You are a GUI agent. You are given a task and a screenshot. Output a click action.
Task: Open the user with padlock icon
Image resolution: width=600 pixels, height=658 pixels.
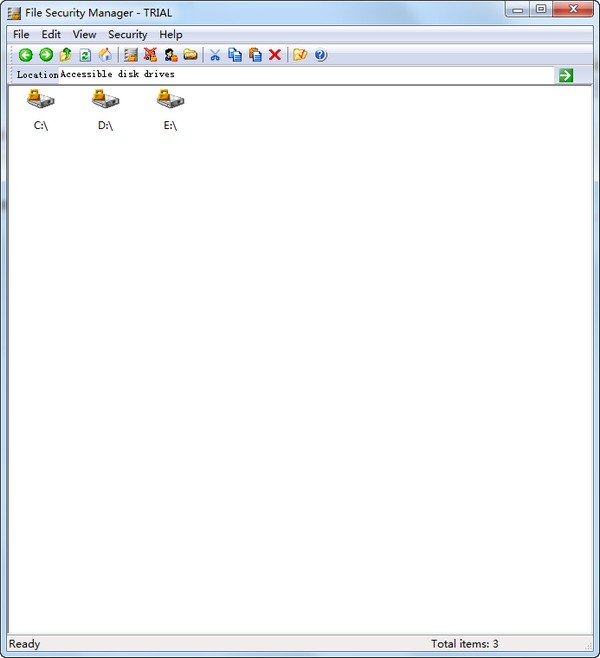click(x=170, y=55)
